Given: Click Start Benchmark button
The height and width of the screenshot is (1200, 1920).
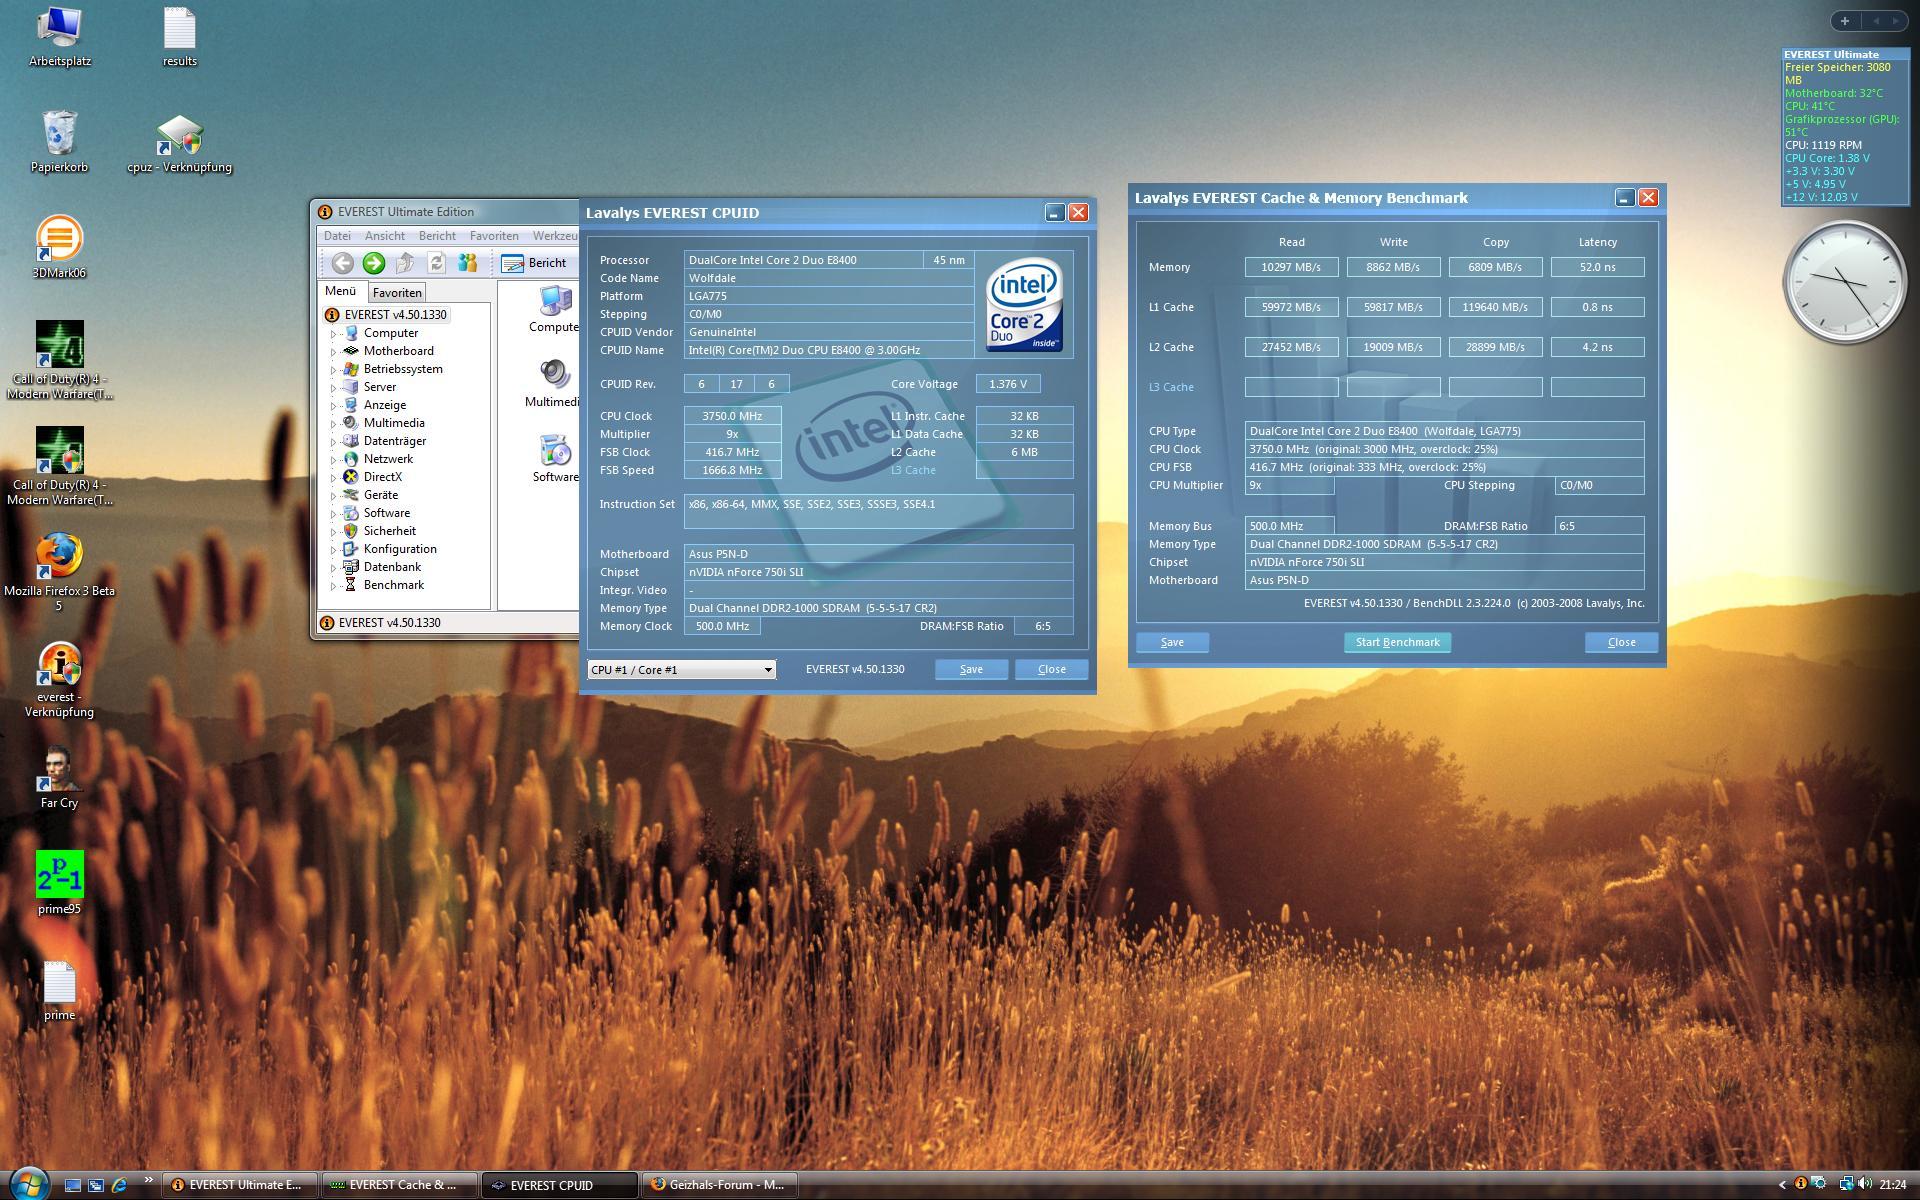Looking at the screenshot, I should pos(1397,643).
